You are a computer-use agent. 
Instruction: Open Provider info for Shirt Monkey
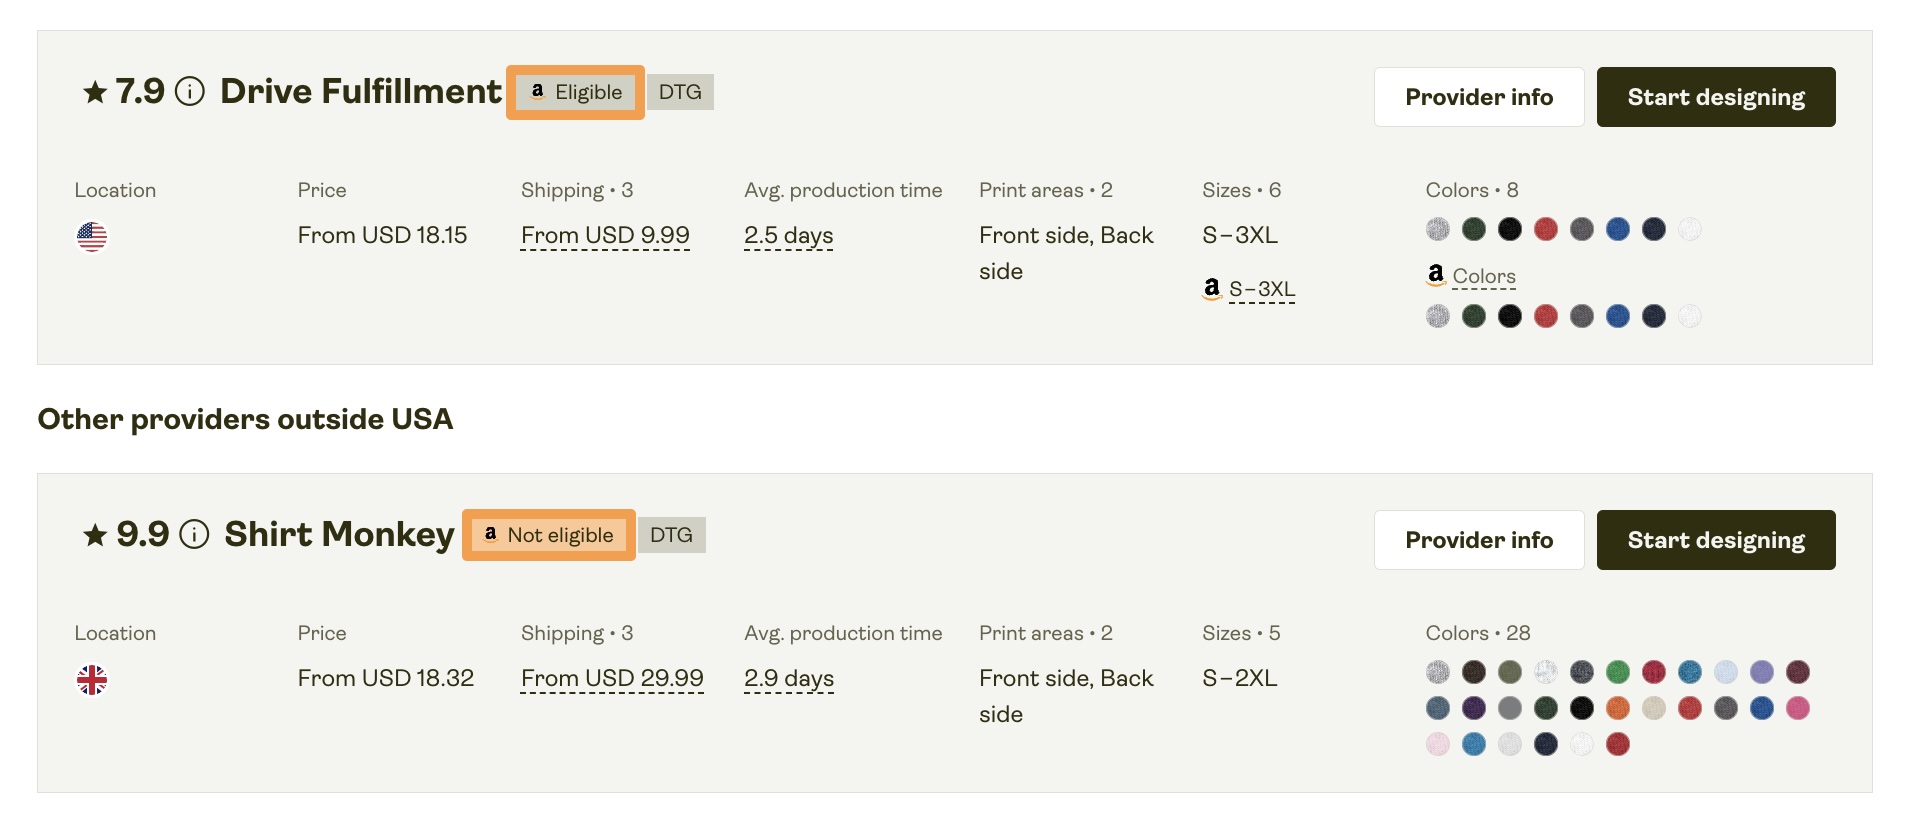click(1479, 540)
